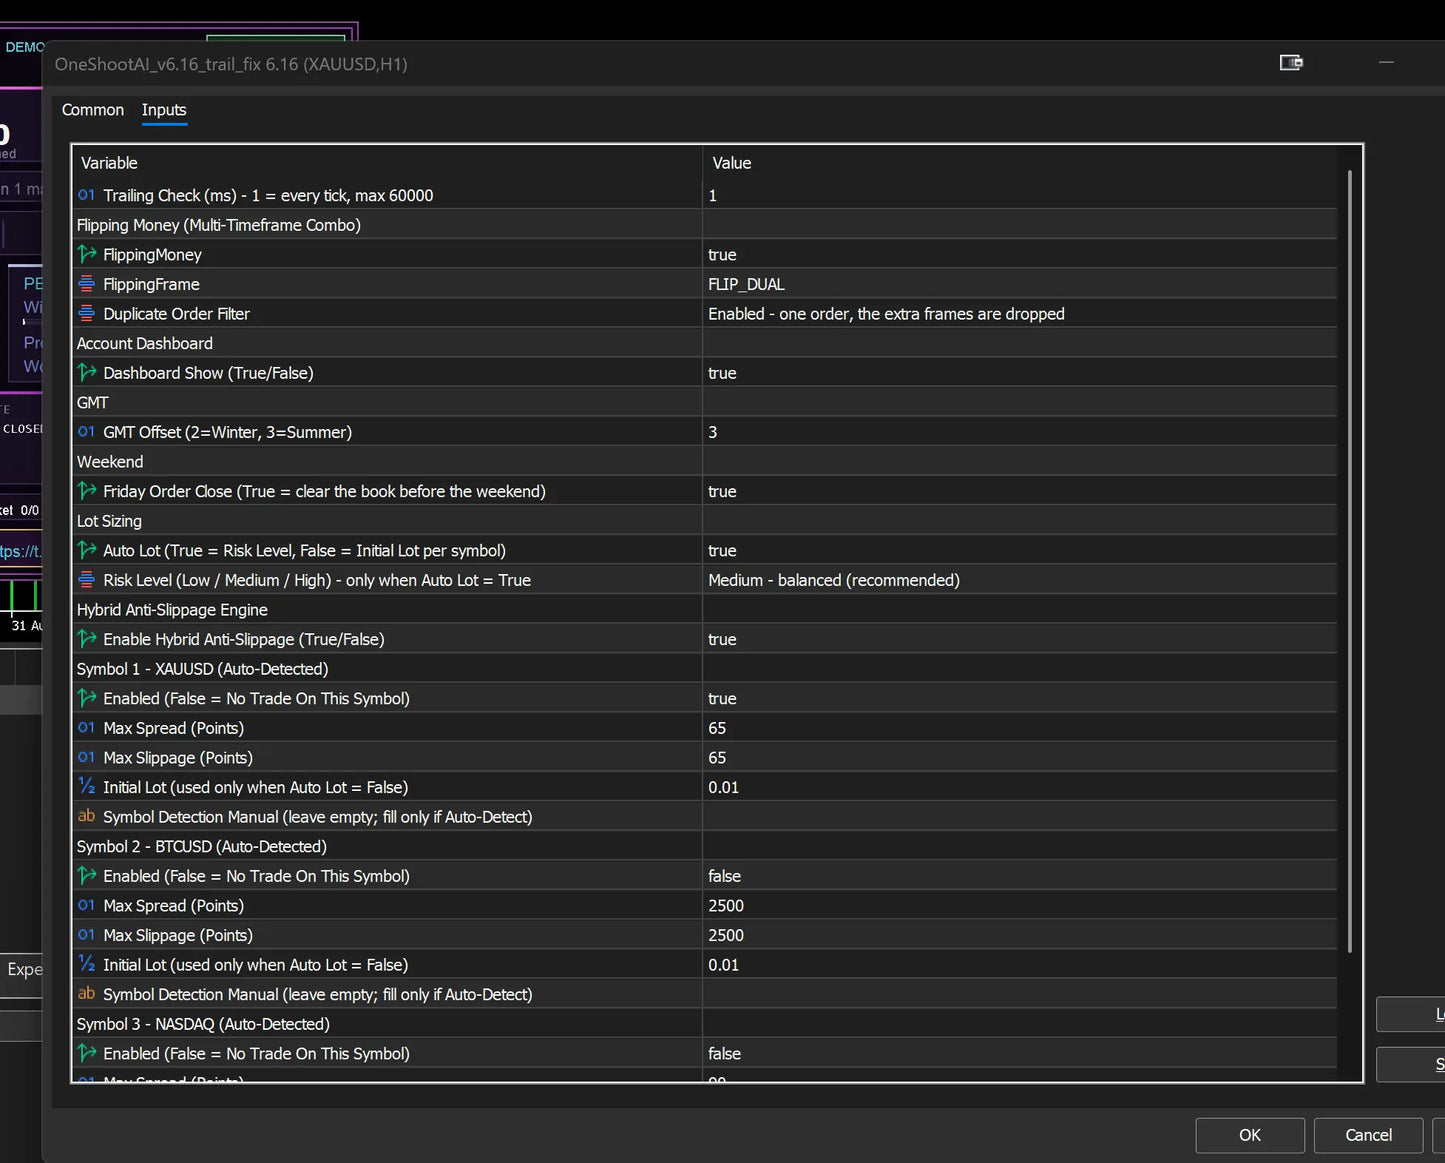Screen dimensions: 1445x1163
Task: Click the boolean icon beside Friday Order Close
Action: point(87,491)
